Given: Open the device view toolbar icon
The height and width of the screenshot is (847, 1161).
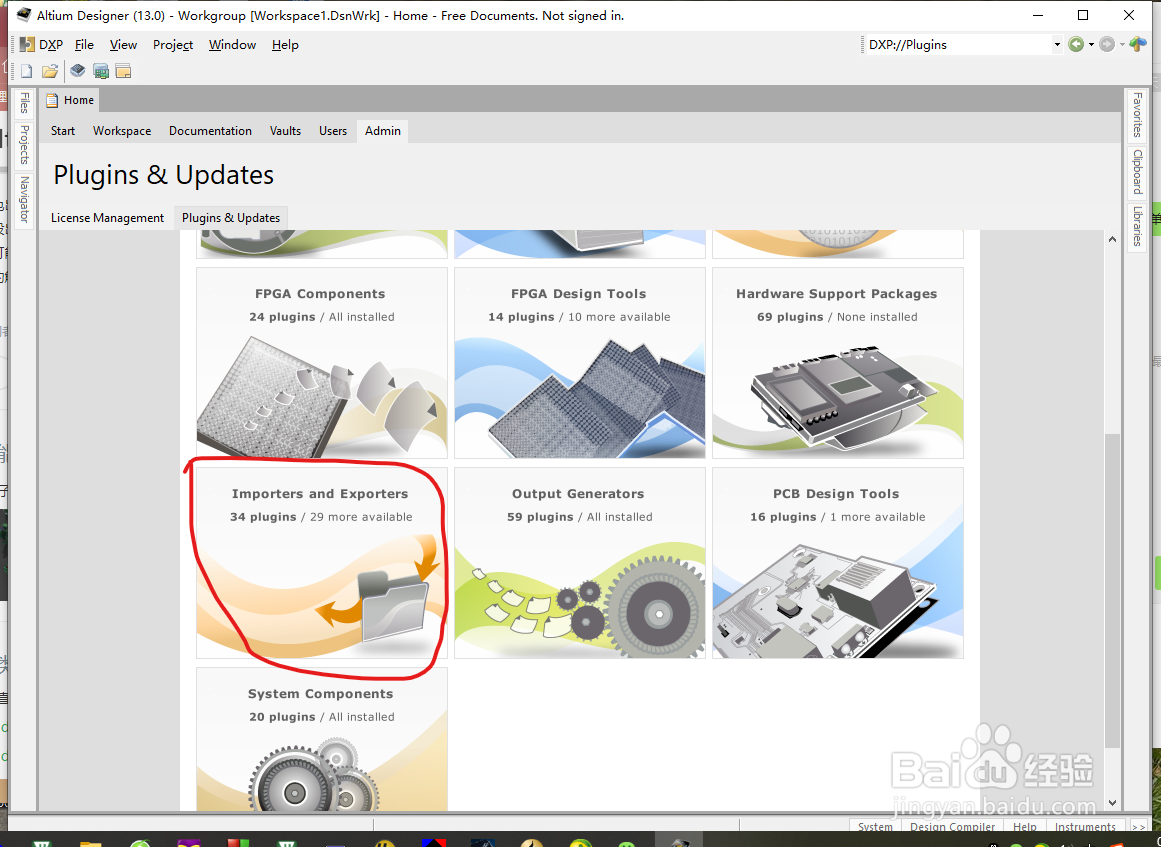Looking at the screenshot, I should pyautogui.click(x=77, y=71).
